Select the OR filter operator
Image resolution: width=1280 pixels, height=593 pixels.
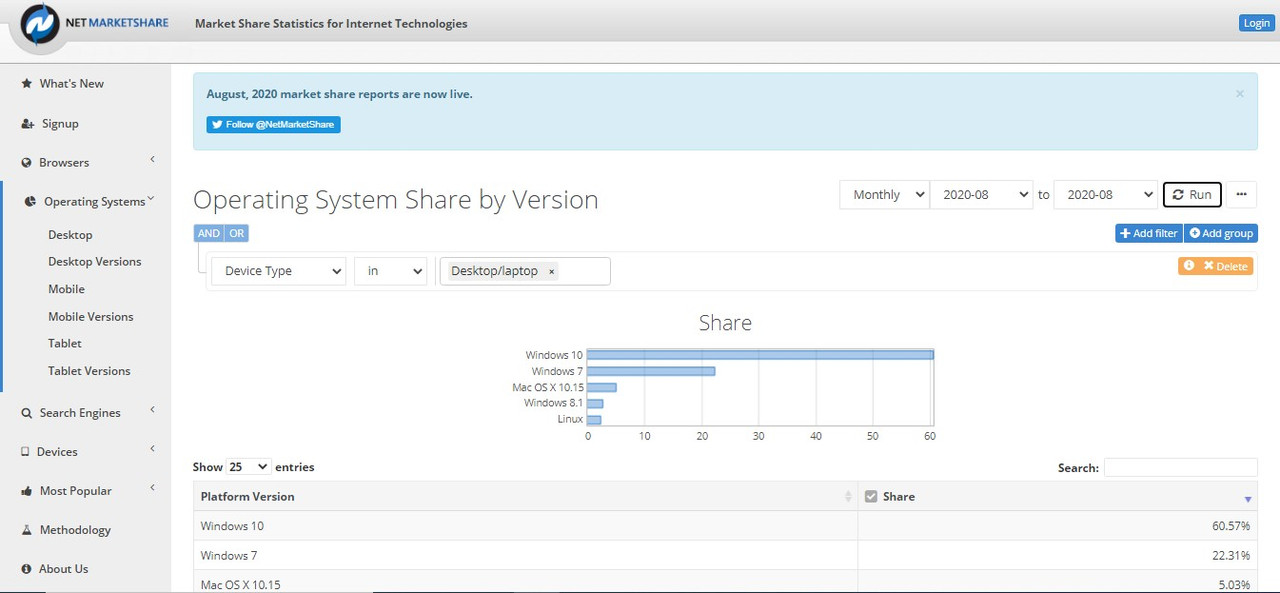tap(236, 233)
